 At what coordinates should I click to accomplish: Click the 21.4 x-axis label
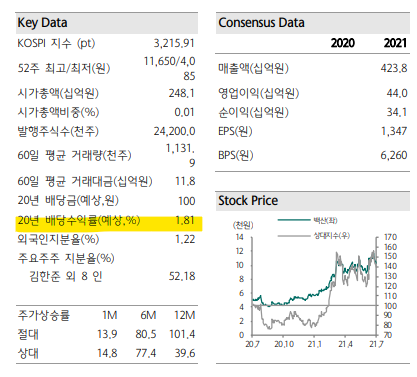pyautogui.click(x=346, y=344)
